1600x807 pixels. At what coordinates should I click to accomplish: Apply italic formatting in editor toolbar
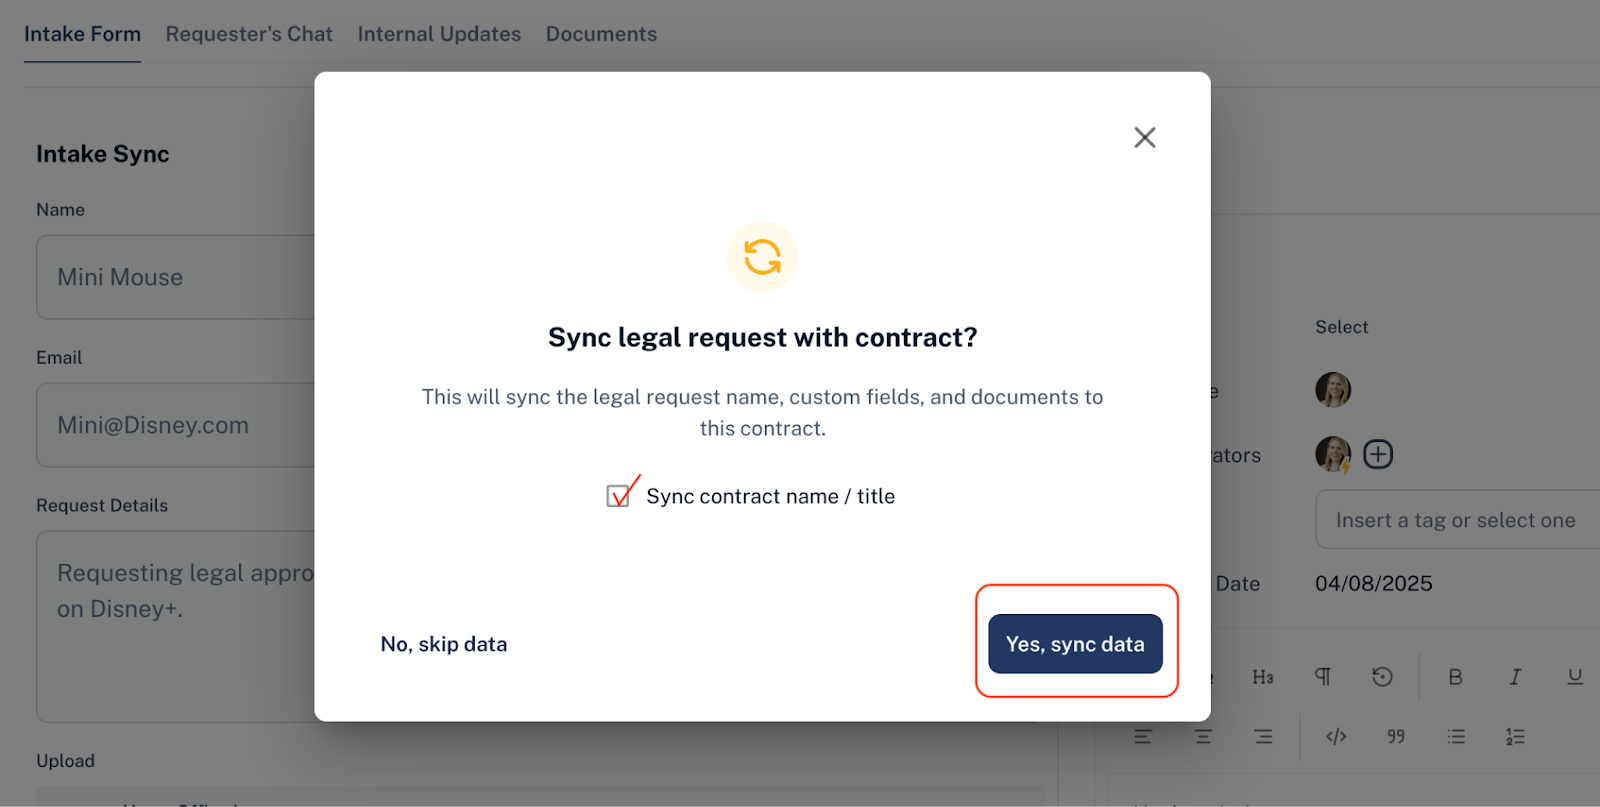pos(1515,677)
